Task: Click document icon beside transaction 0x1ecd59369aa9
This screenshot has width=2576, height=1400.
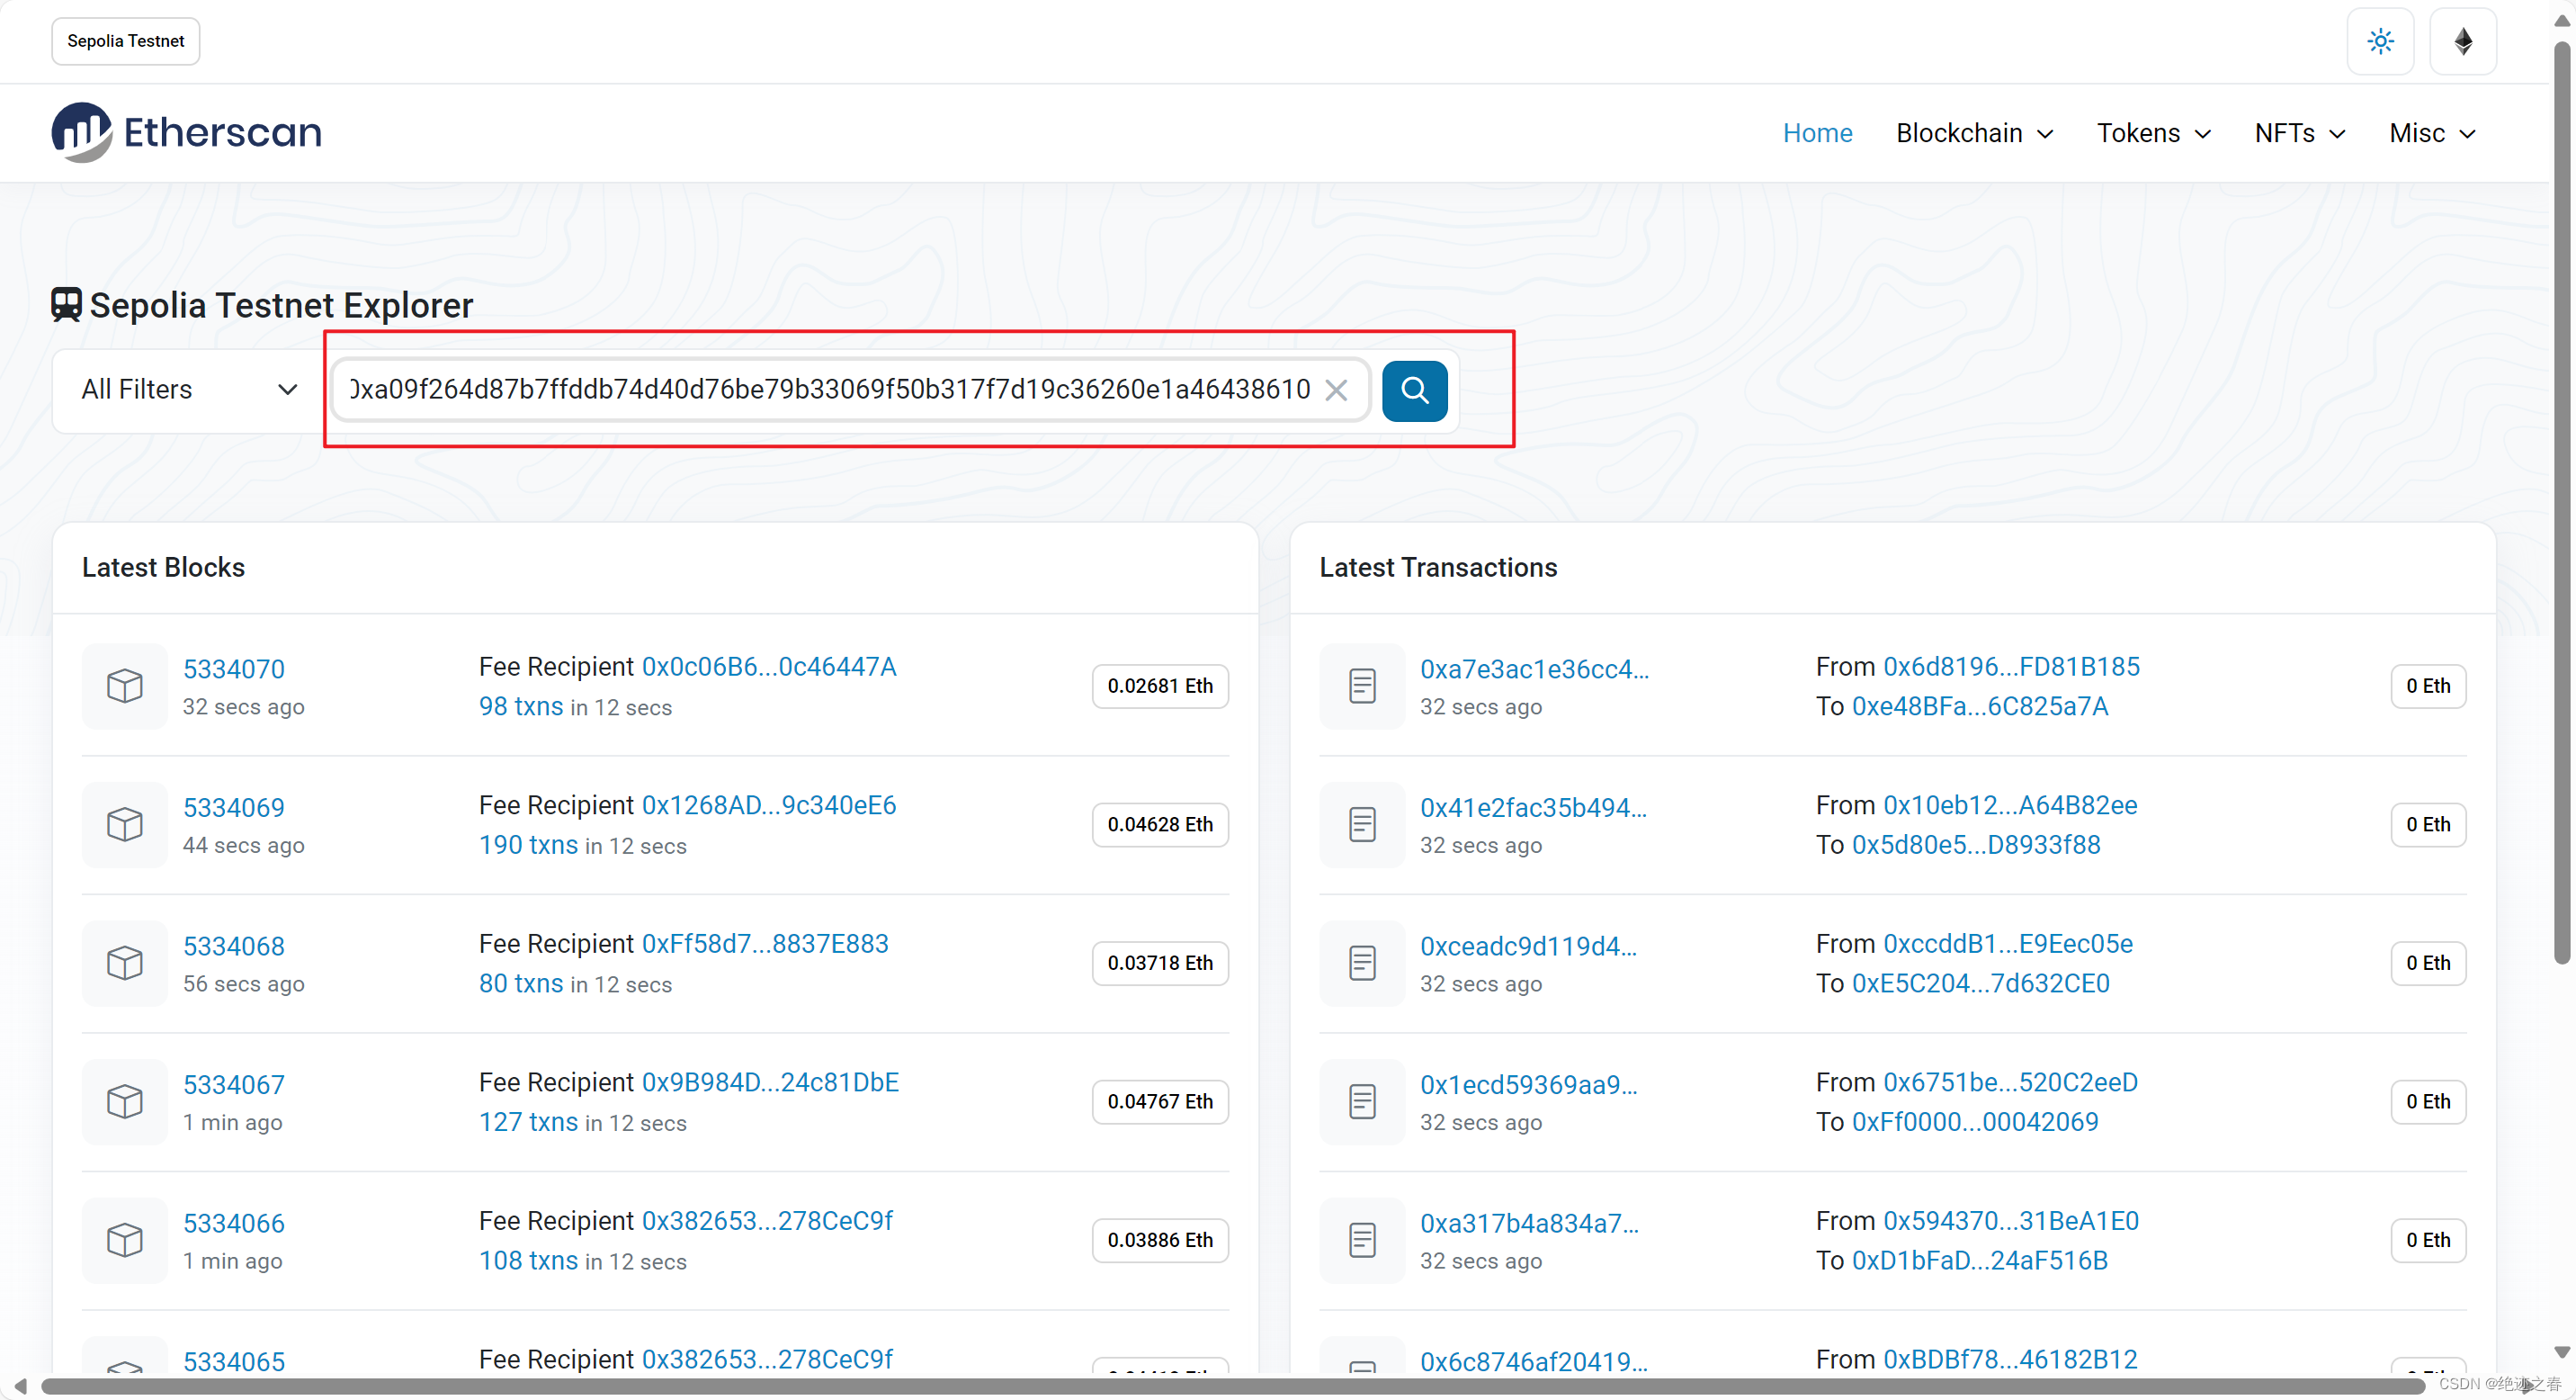Action: pos(1362,1101)
